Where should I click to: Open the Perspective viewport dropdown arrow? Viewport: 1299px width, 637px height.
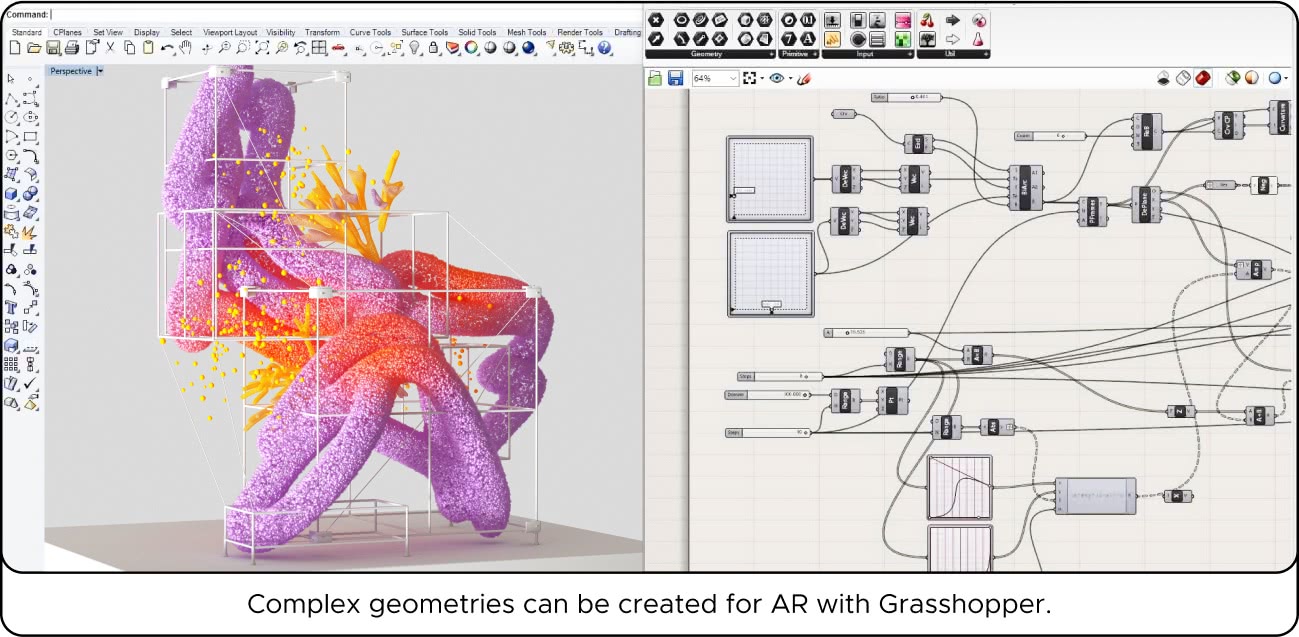click(100, 71)
